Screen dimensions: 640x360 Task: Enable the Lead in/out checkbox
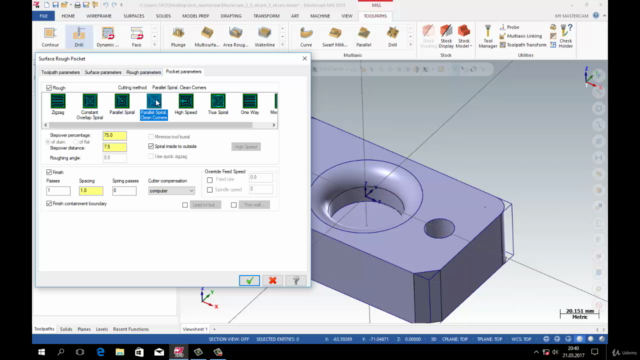[x=185, y=205]
